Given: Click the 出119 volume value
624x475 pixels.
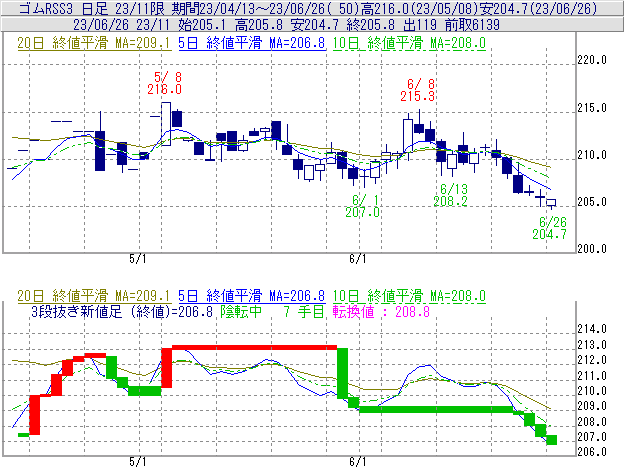Looking at the screenshot, I should click(x=420, y=25).
